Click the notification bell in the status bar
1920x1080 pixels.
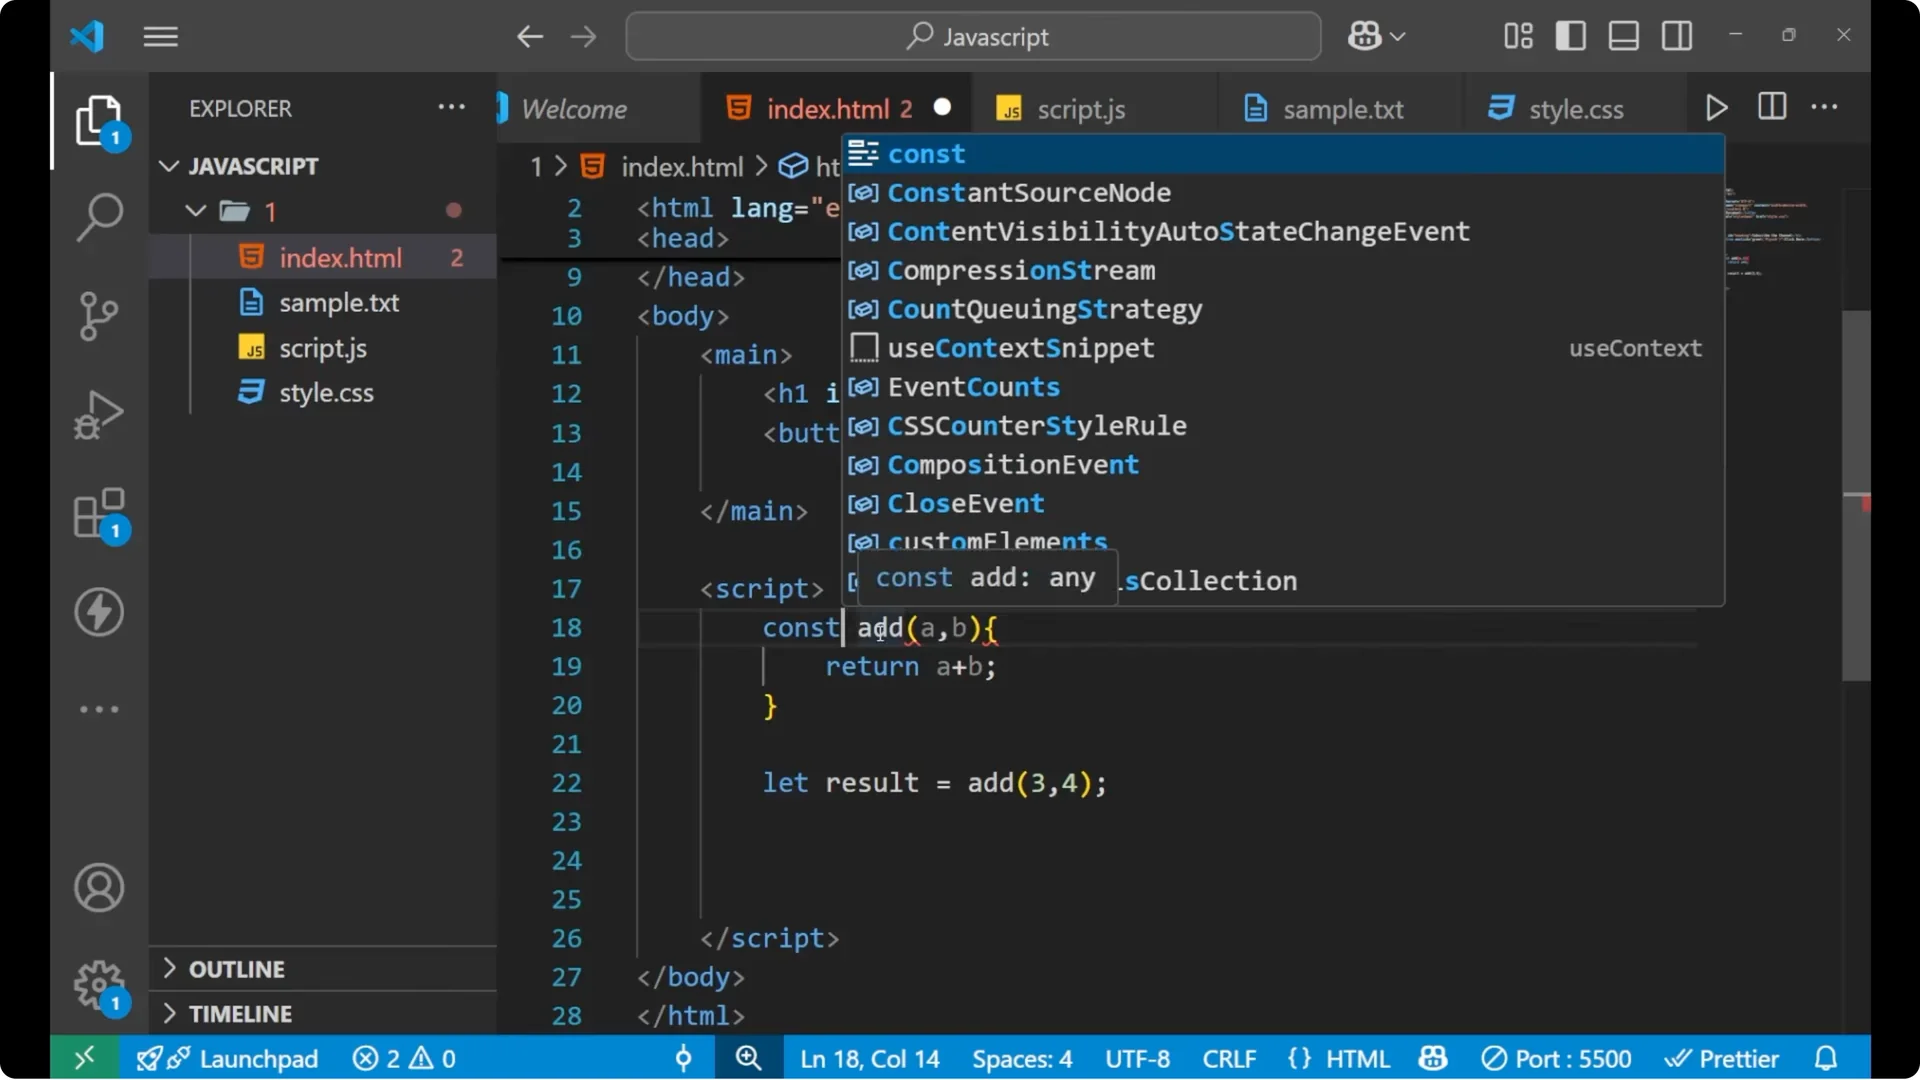point(1826,1058)
